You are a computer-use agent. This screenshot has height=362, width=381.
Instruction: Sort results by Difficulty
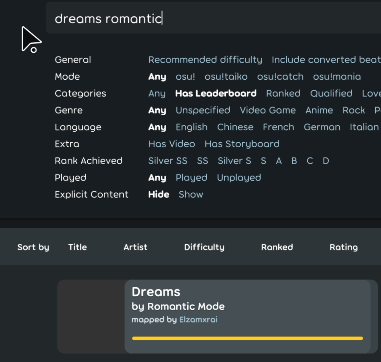coord(204,247)
